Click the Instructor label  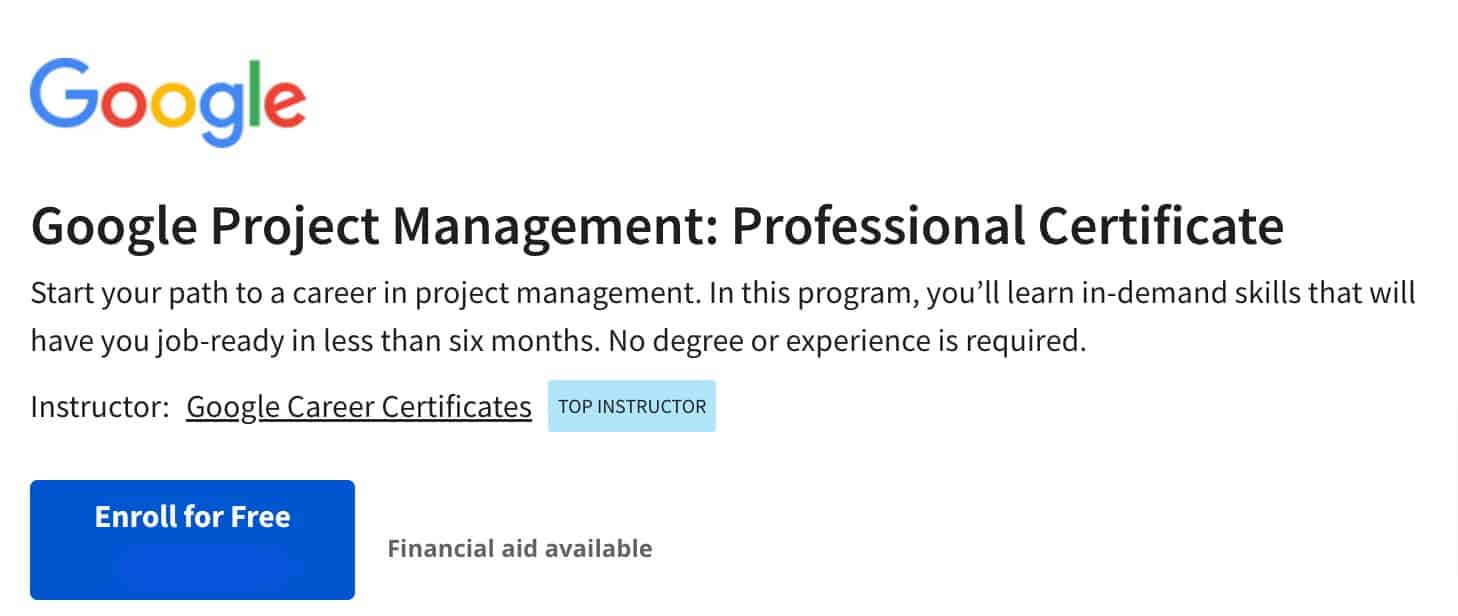point(95,406)
